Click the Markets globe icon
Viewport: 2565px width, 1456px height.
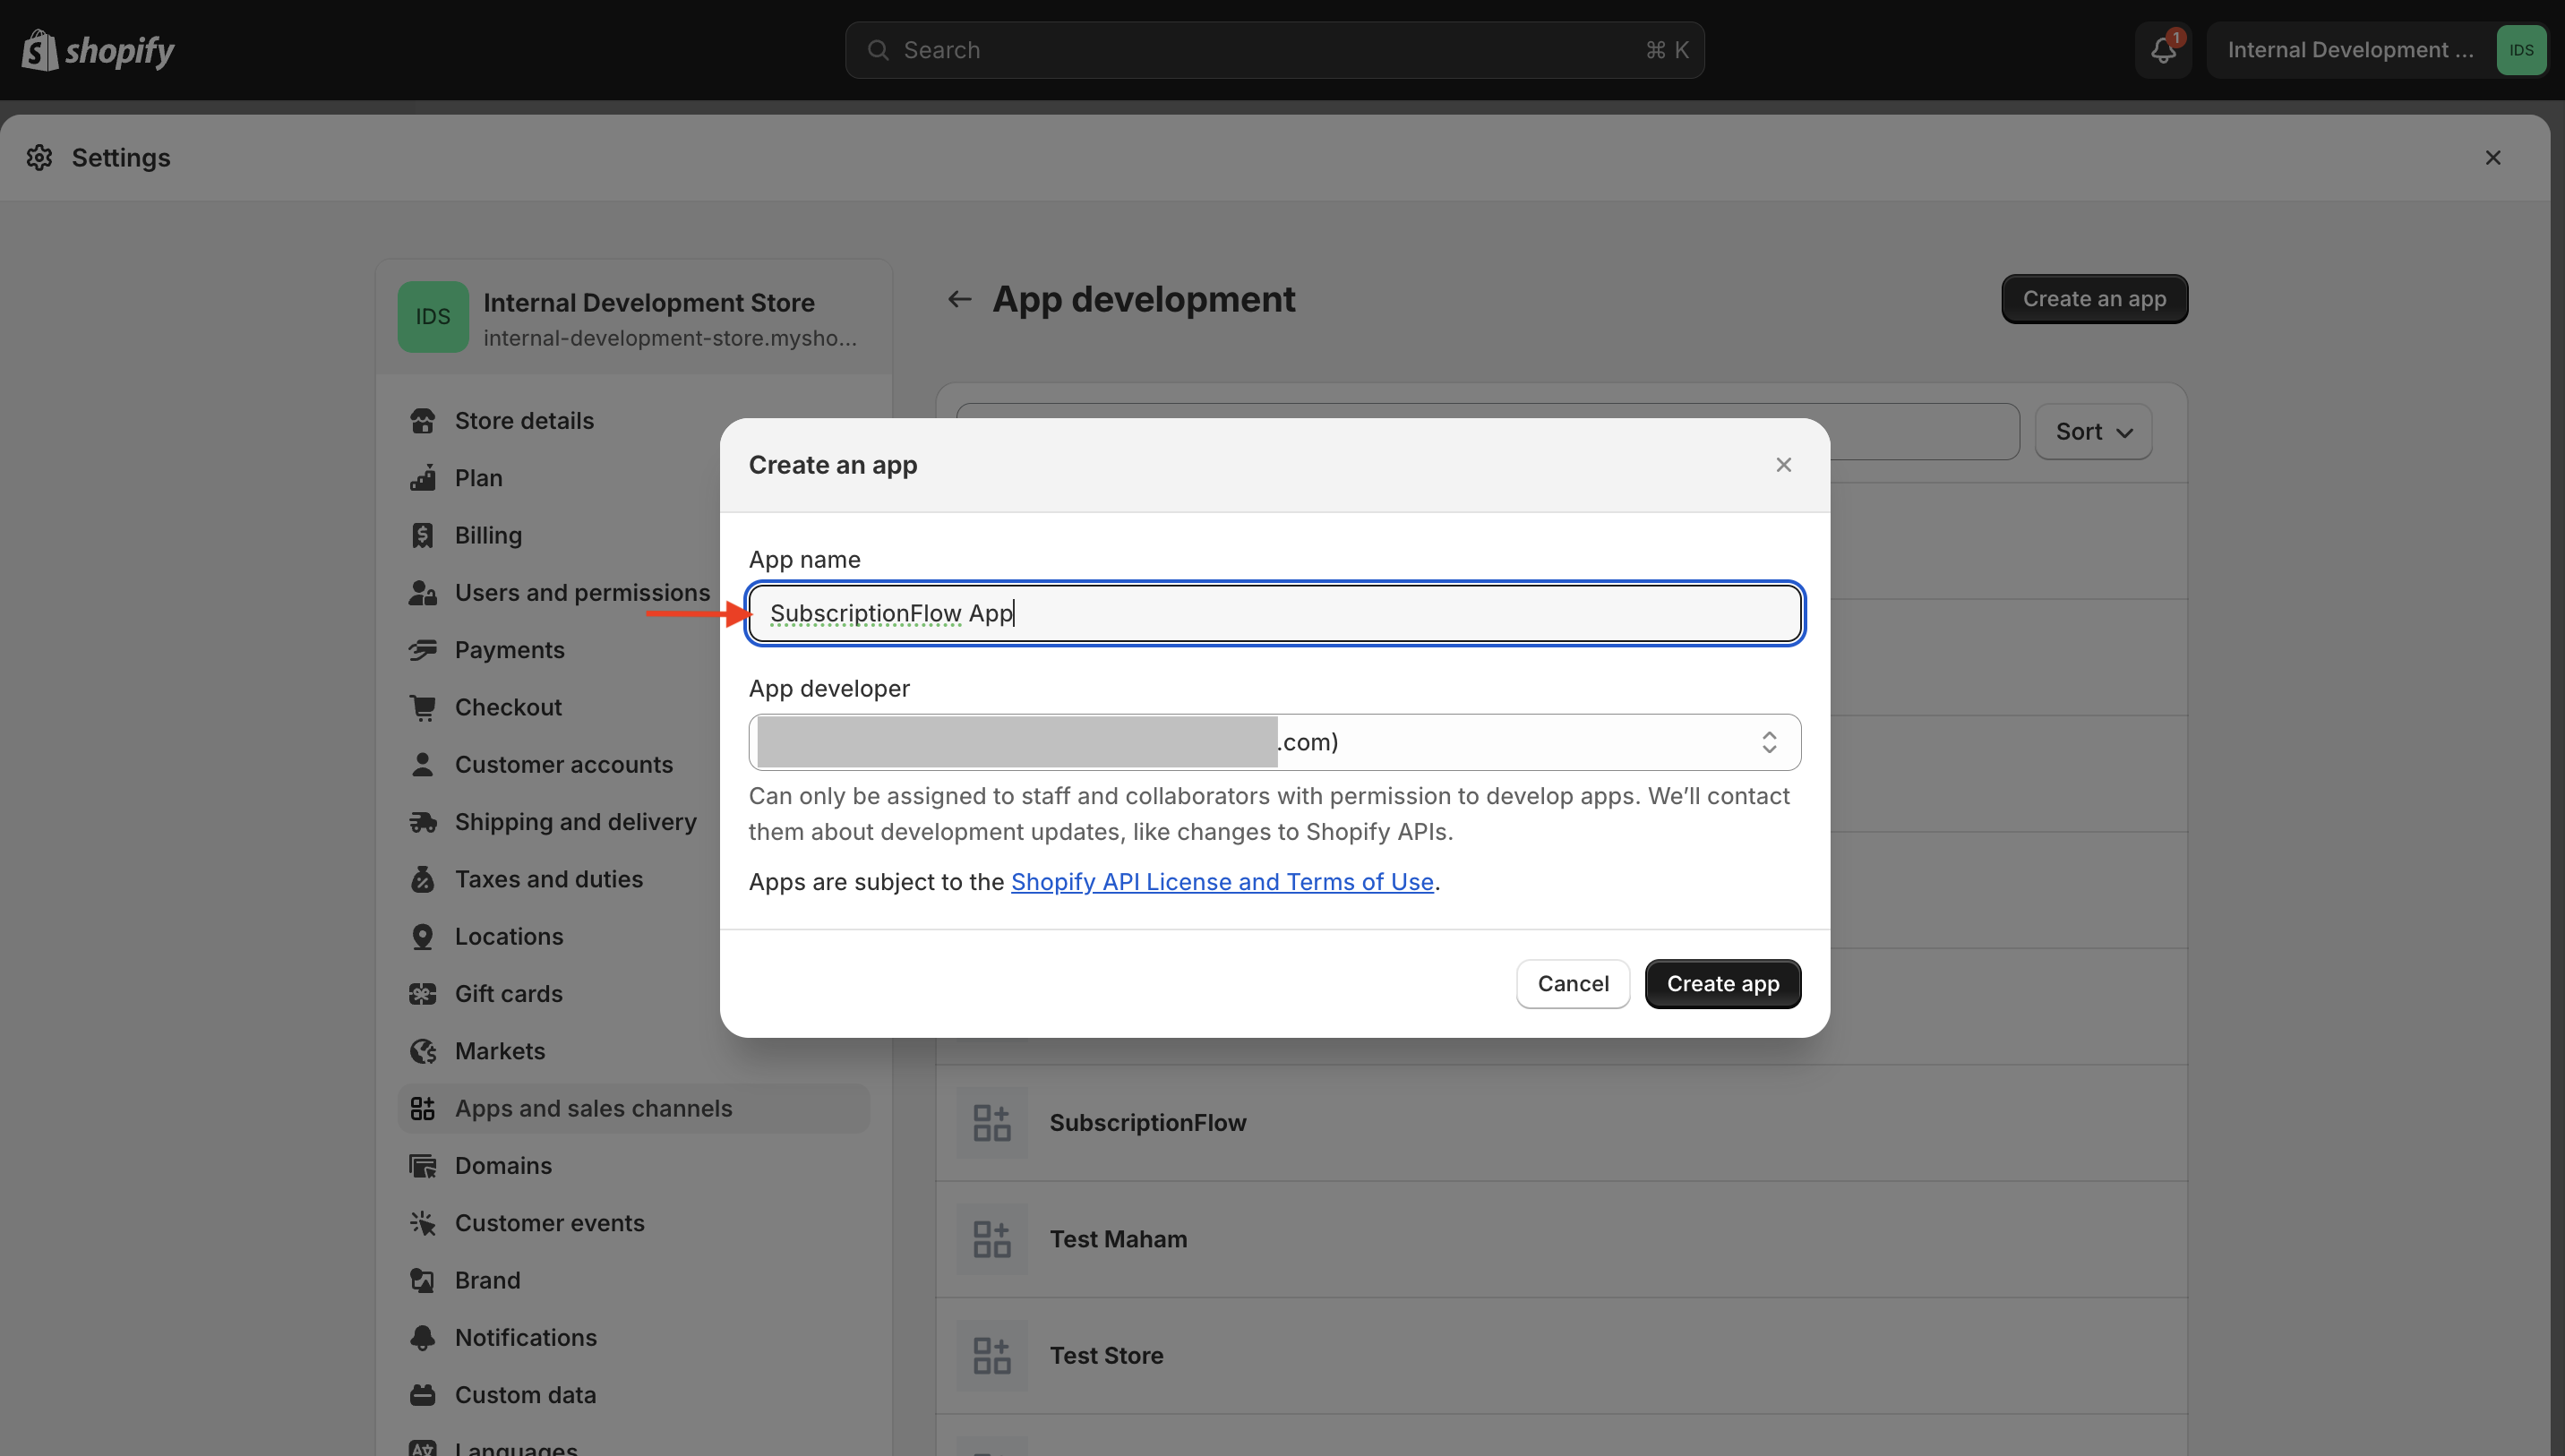click(x=422, y=1051)
